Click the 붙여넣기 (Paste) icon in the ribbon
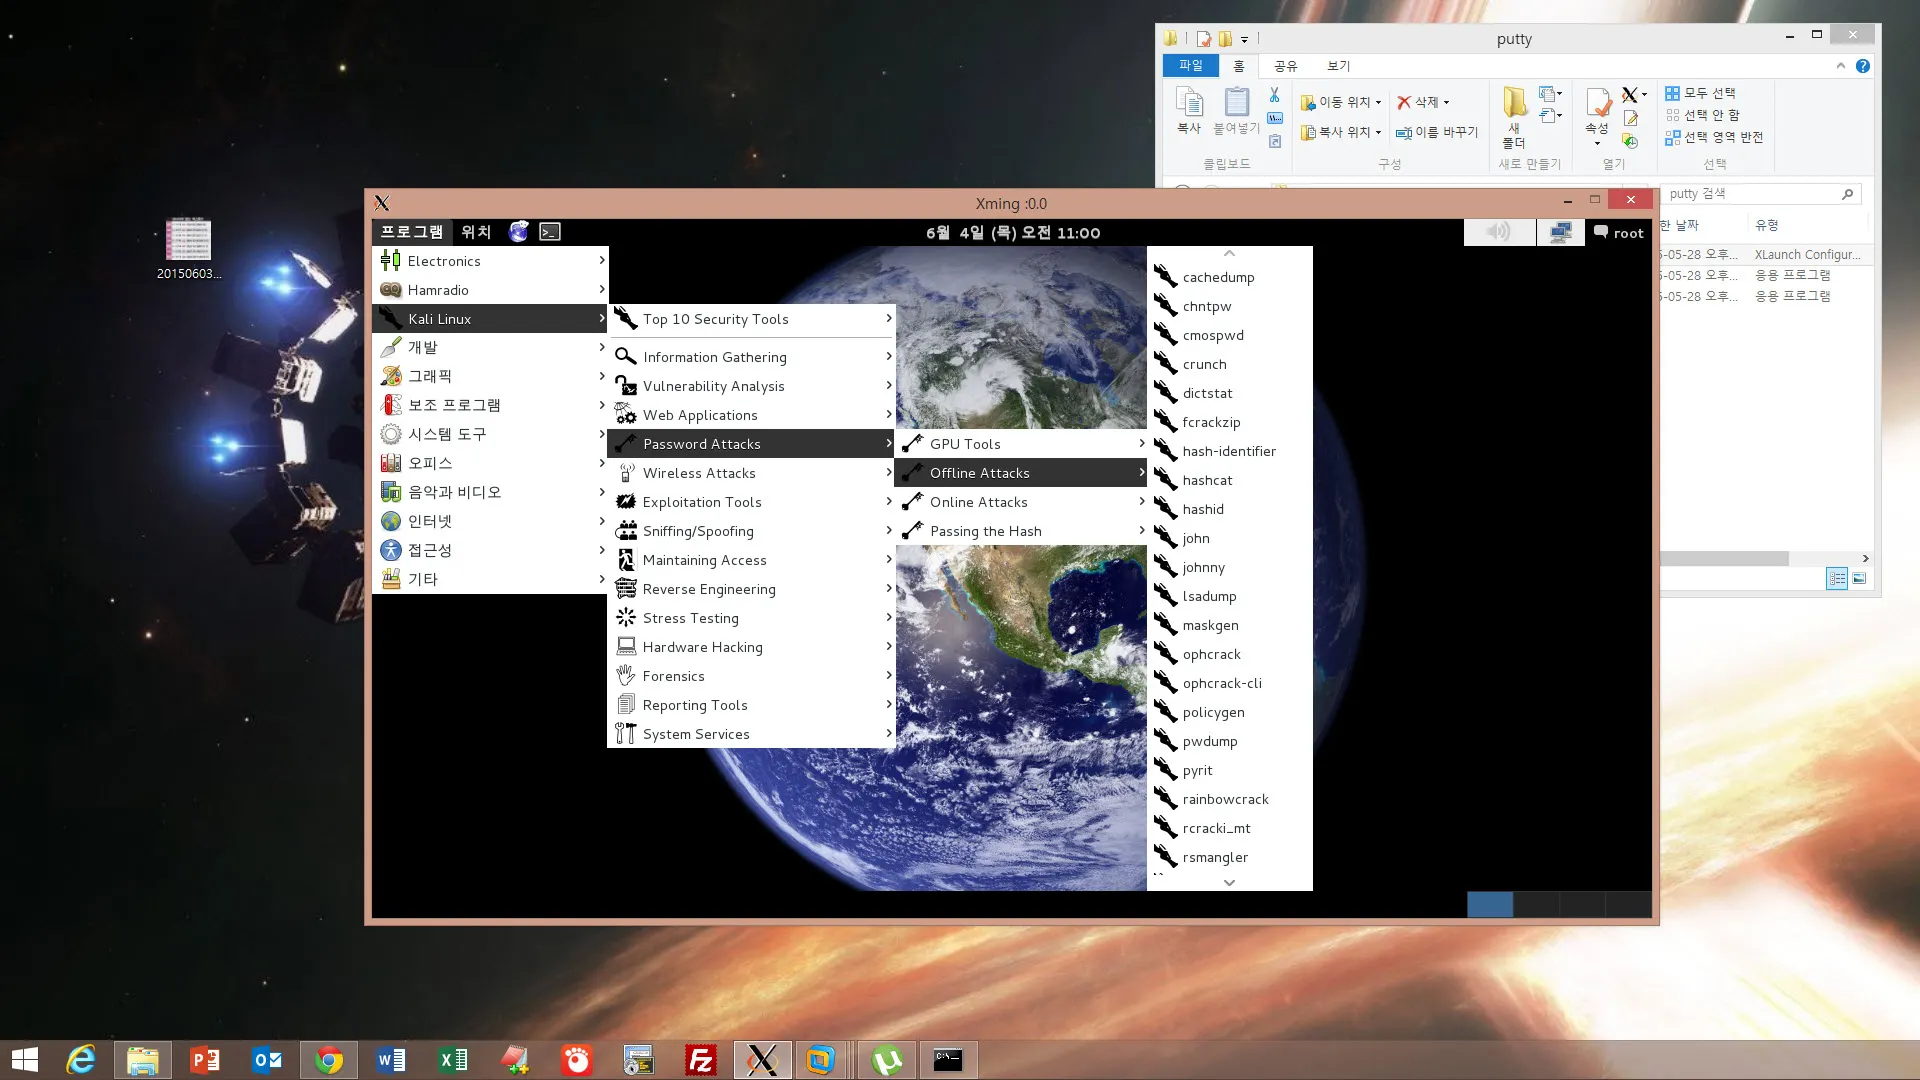Viewport: 1920px width, 1080px height. pos(1234,112)
